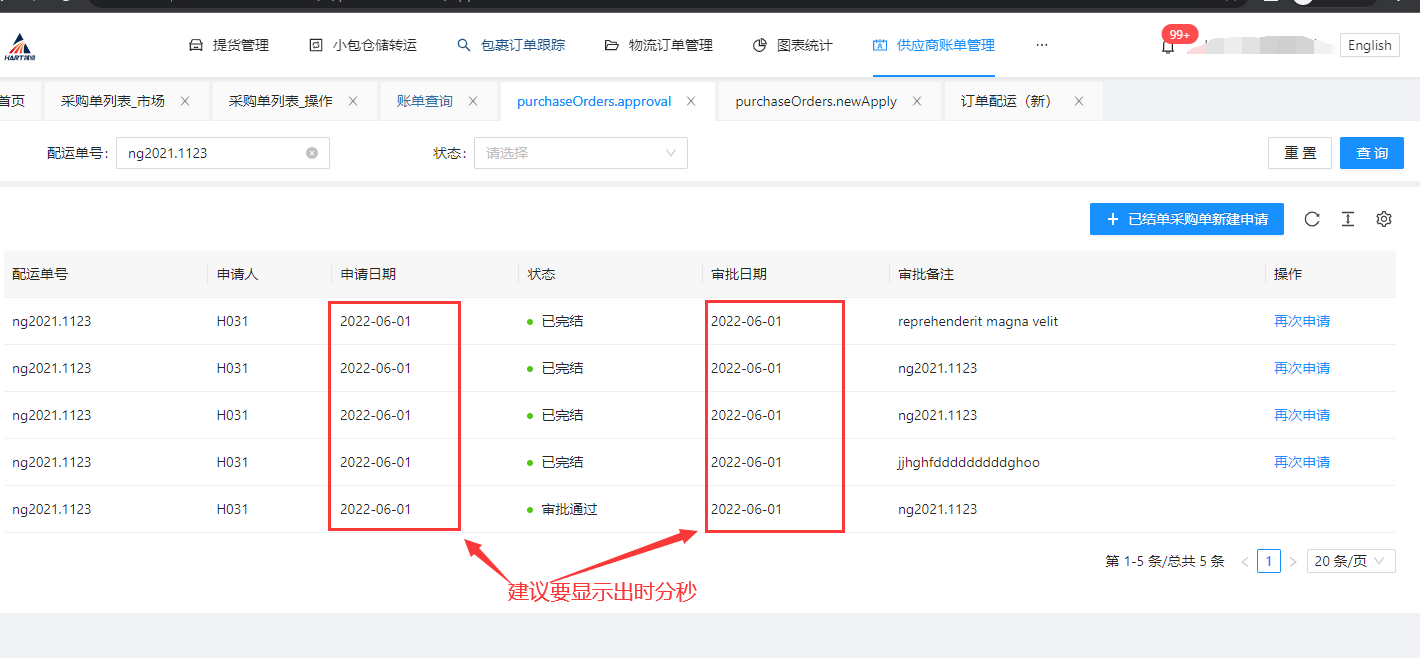The height and width of the screenshot is (658, 1420).
Task: Click 再次申请 link in first row
Action: click(1302, 321)
